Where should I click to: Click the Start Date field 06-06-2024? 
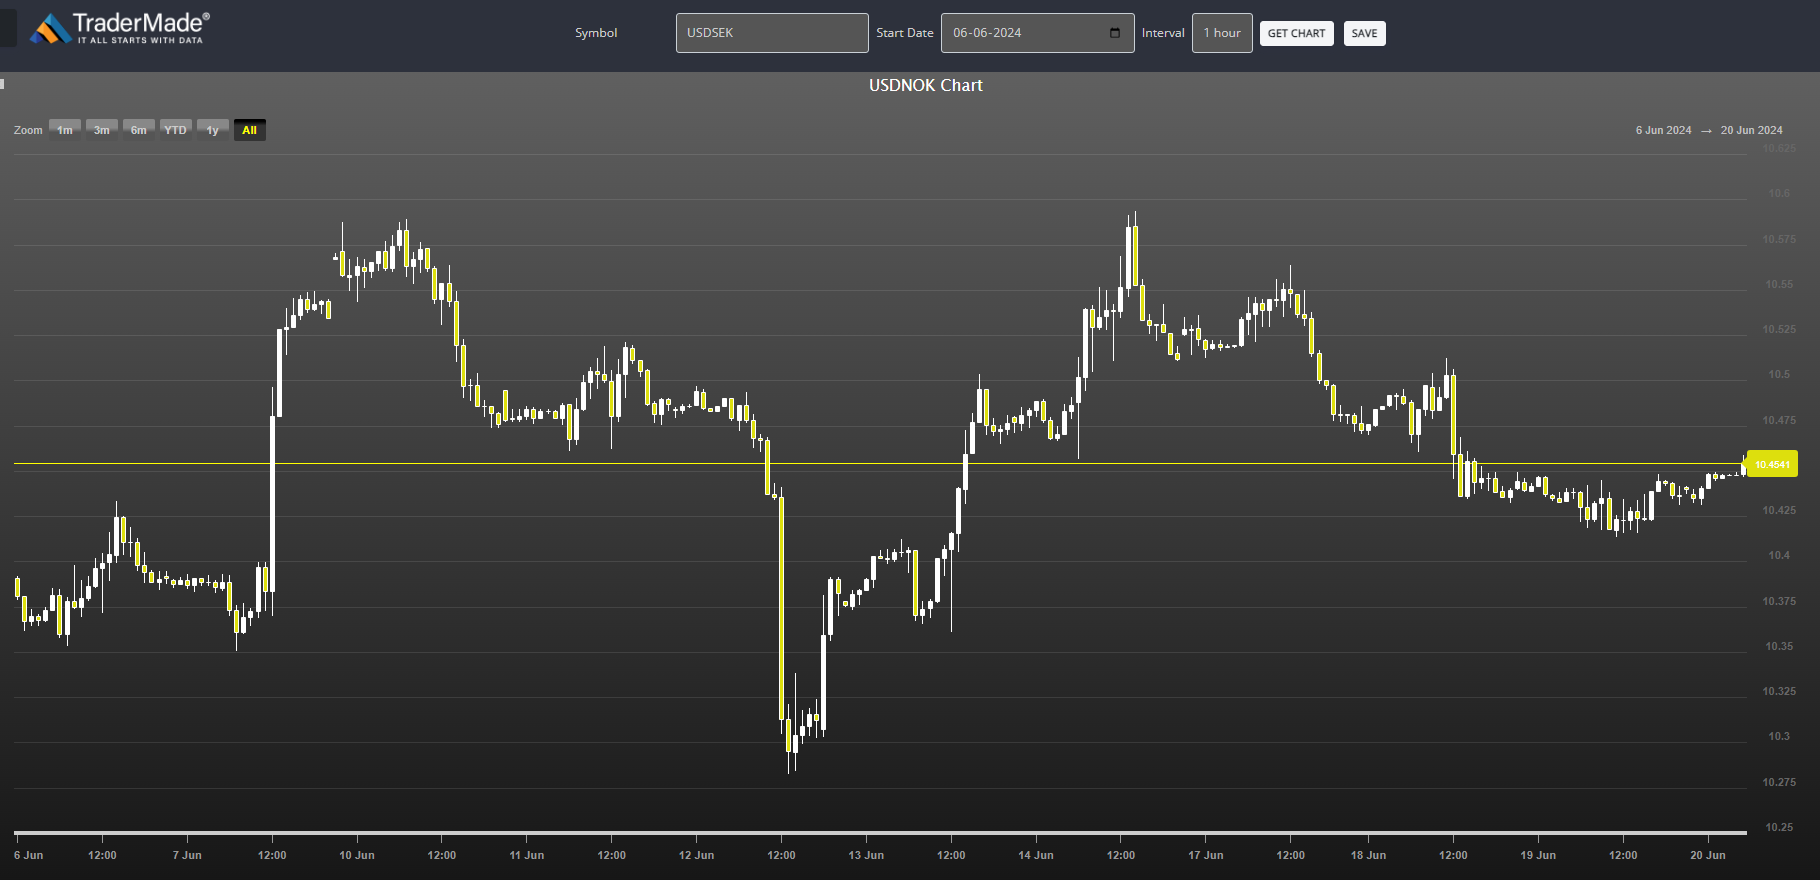[1038, 33]
